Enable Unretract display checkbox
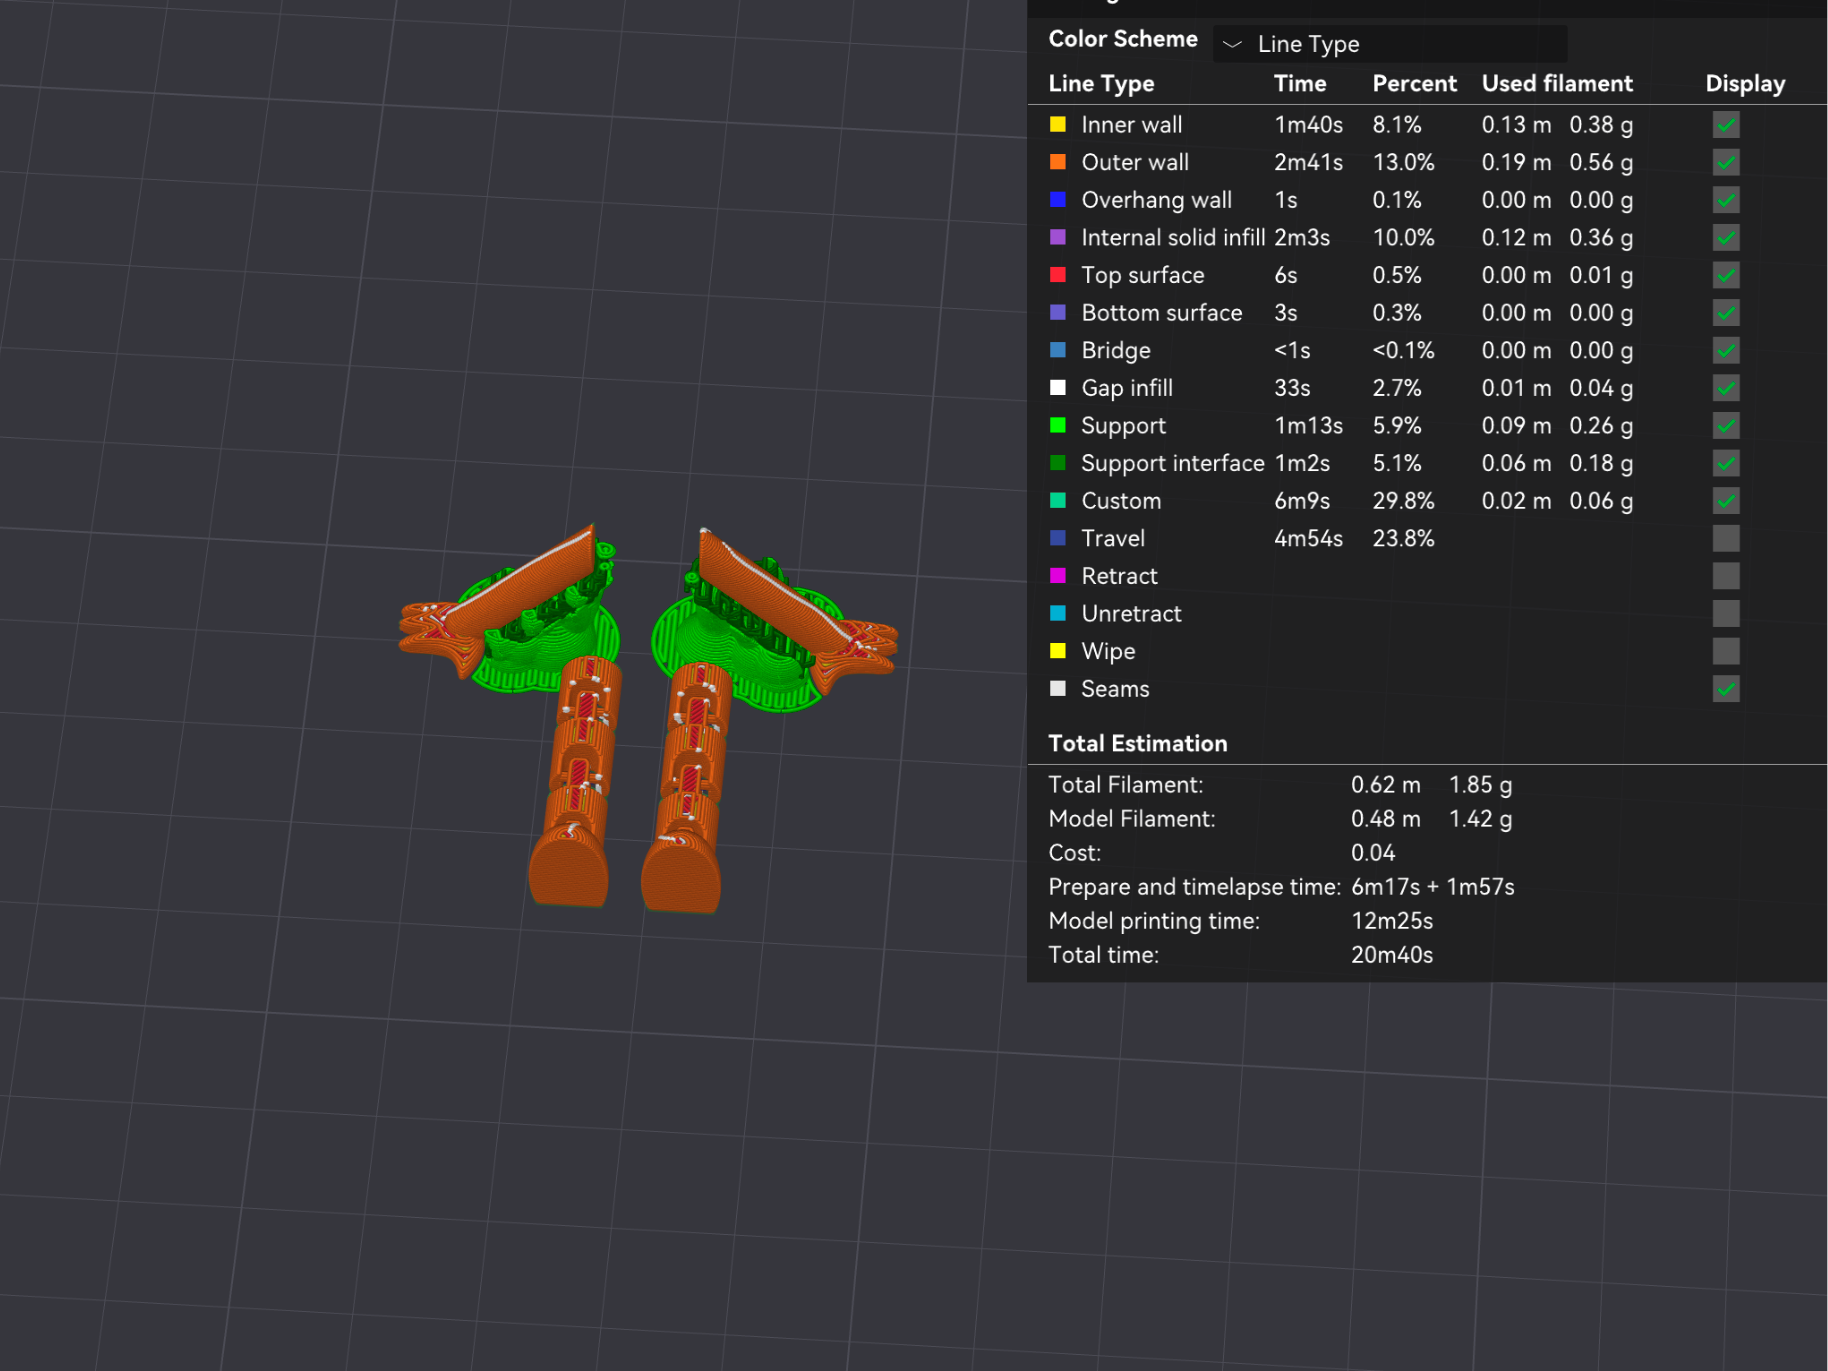Viewport: 1828px width, 1371px height. [x=1726, y=614]
